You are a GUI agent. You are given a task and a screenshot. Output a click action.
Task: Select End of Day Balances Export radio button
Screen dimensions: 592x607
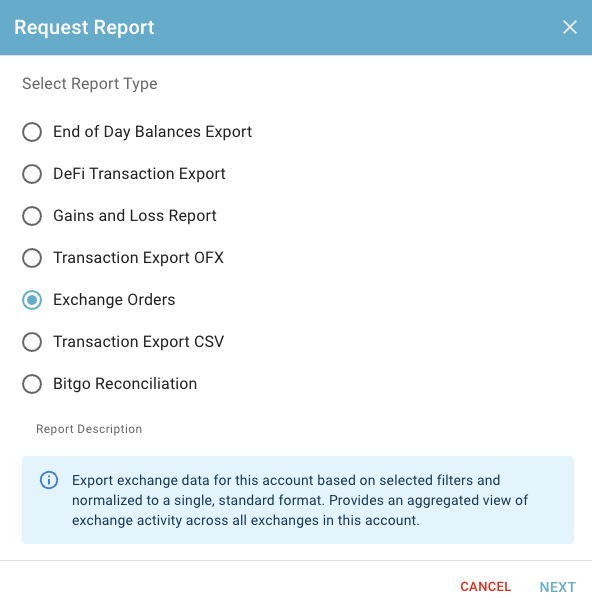(32, 132)
